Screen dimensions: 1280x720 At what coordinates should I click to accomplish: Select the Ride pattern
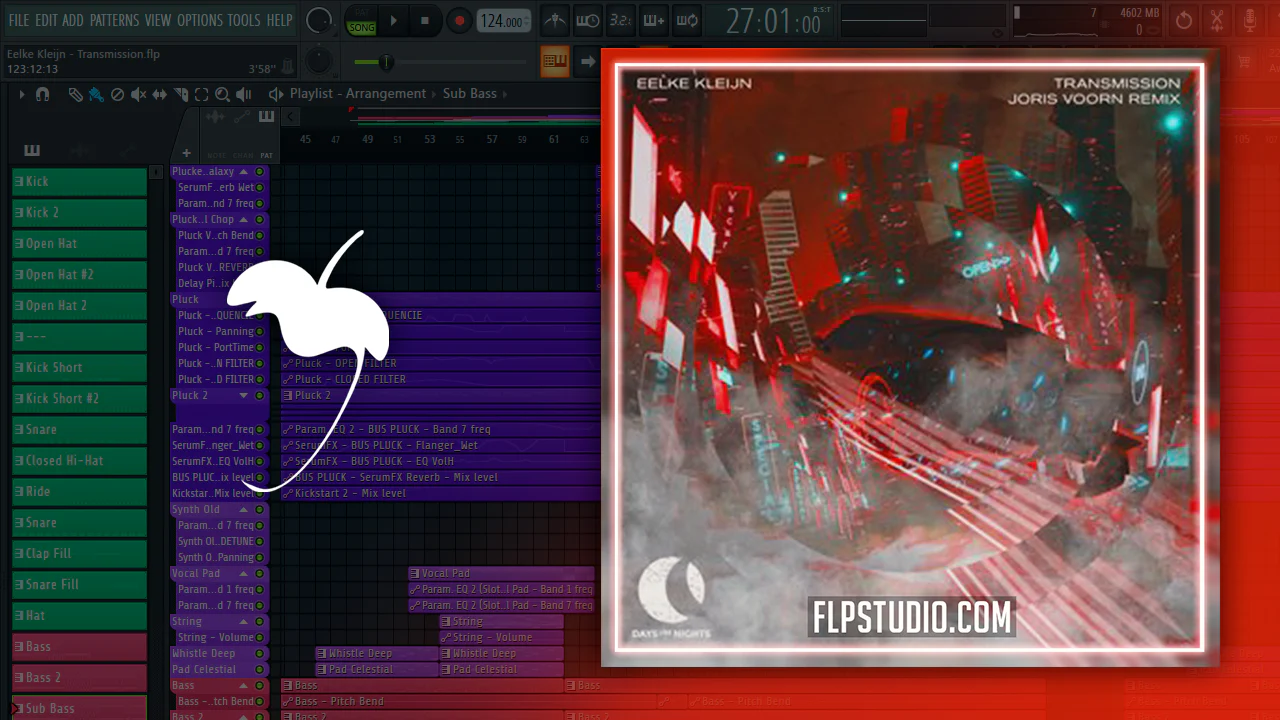tap(80, 492)
